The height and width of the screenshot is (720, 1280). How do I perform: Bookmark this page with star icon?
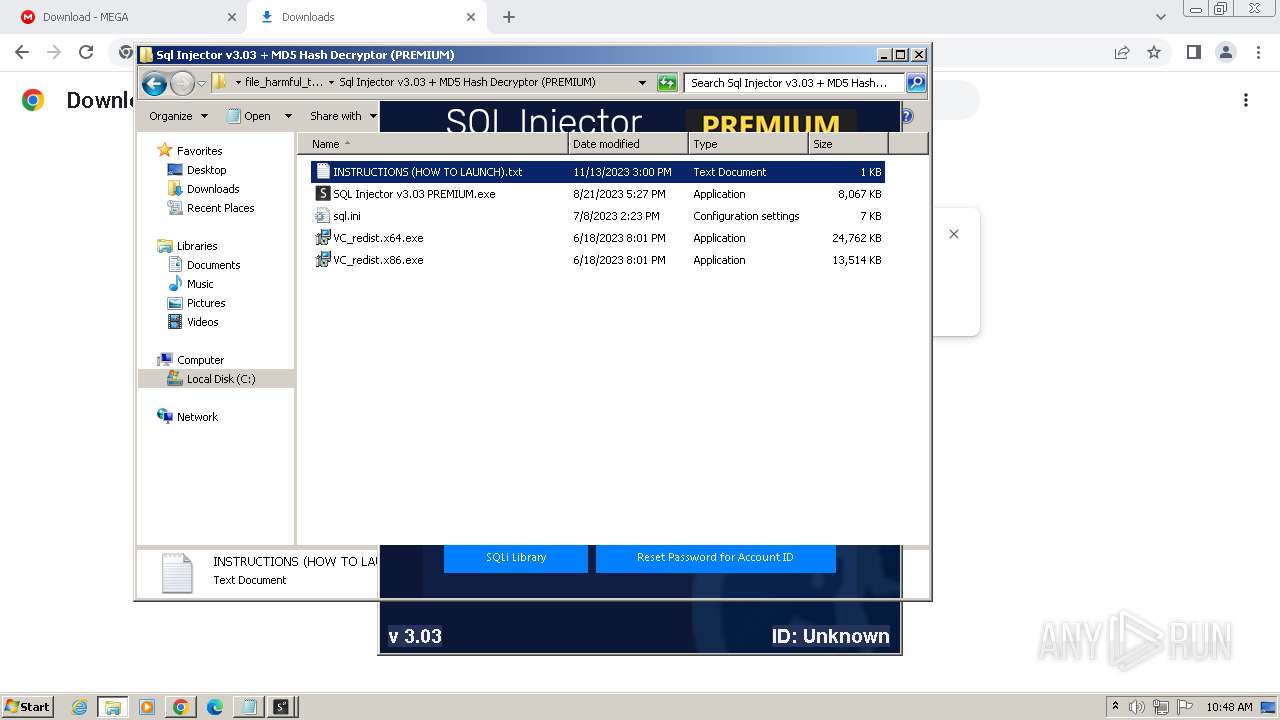tap(1154, 52)
